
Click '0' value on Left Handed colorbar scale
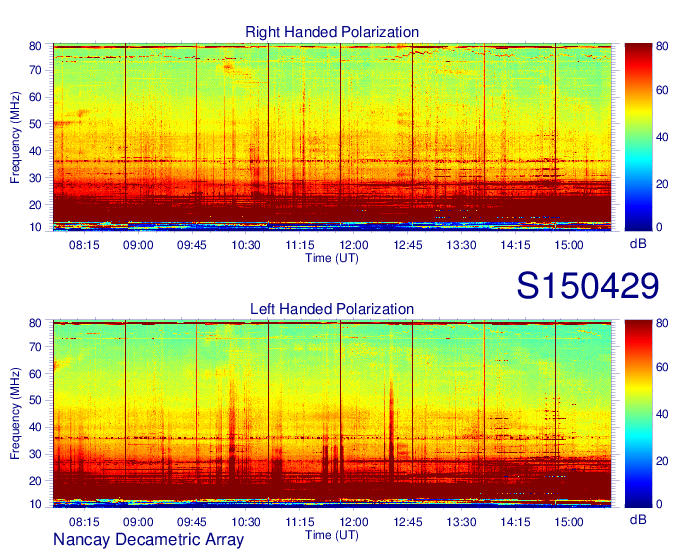click(659, 504)
